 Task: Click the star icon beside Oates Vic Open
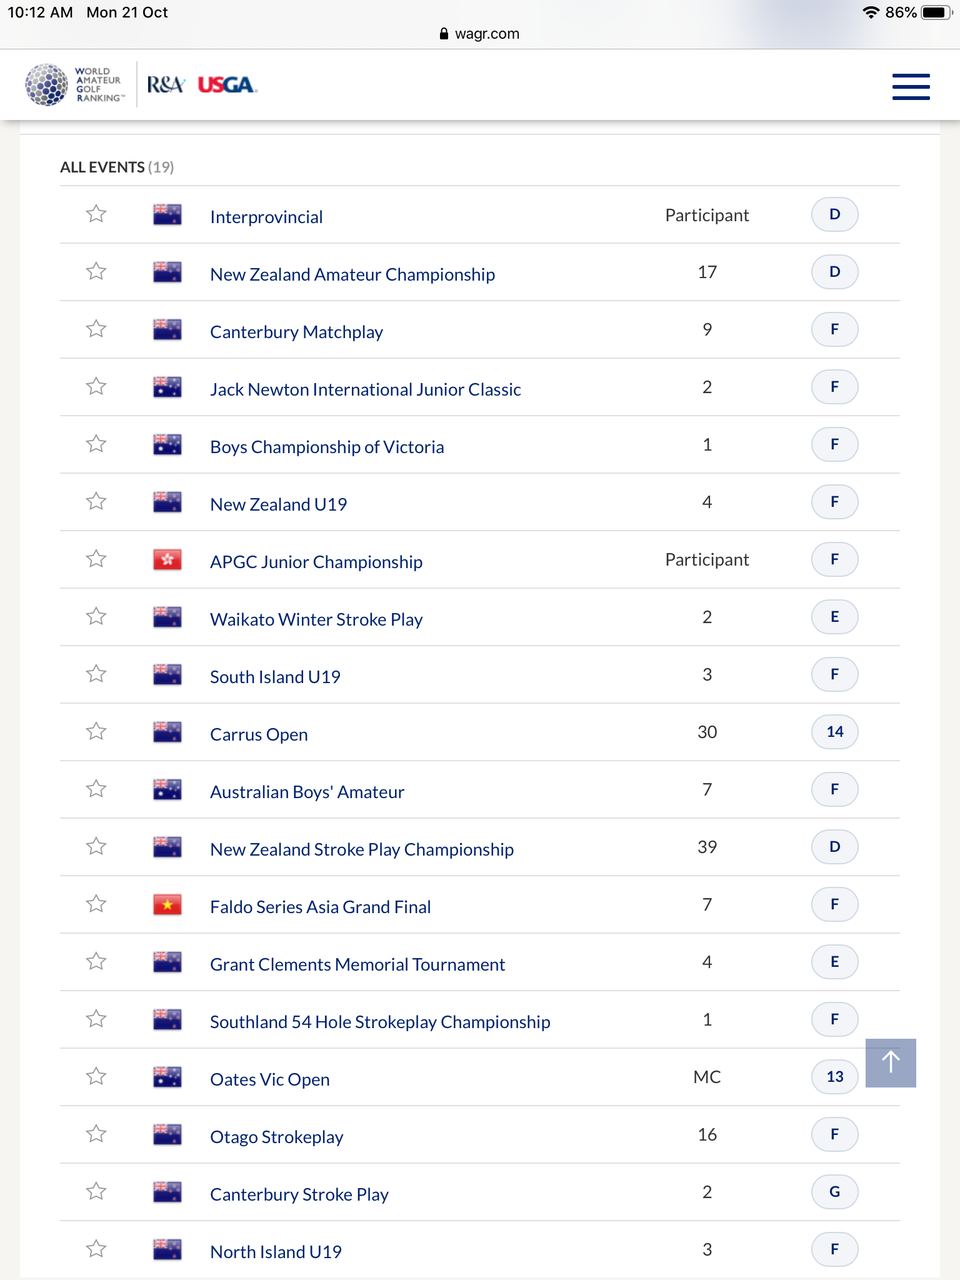[96, 1076]
